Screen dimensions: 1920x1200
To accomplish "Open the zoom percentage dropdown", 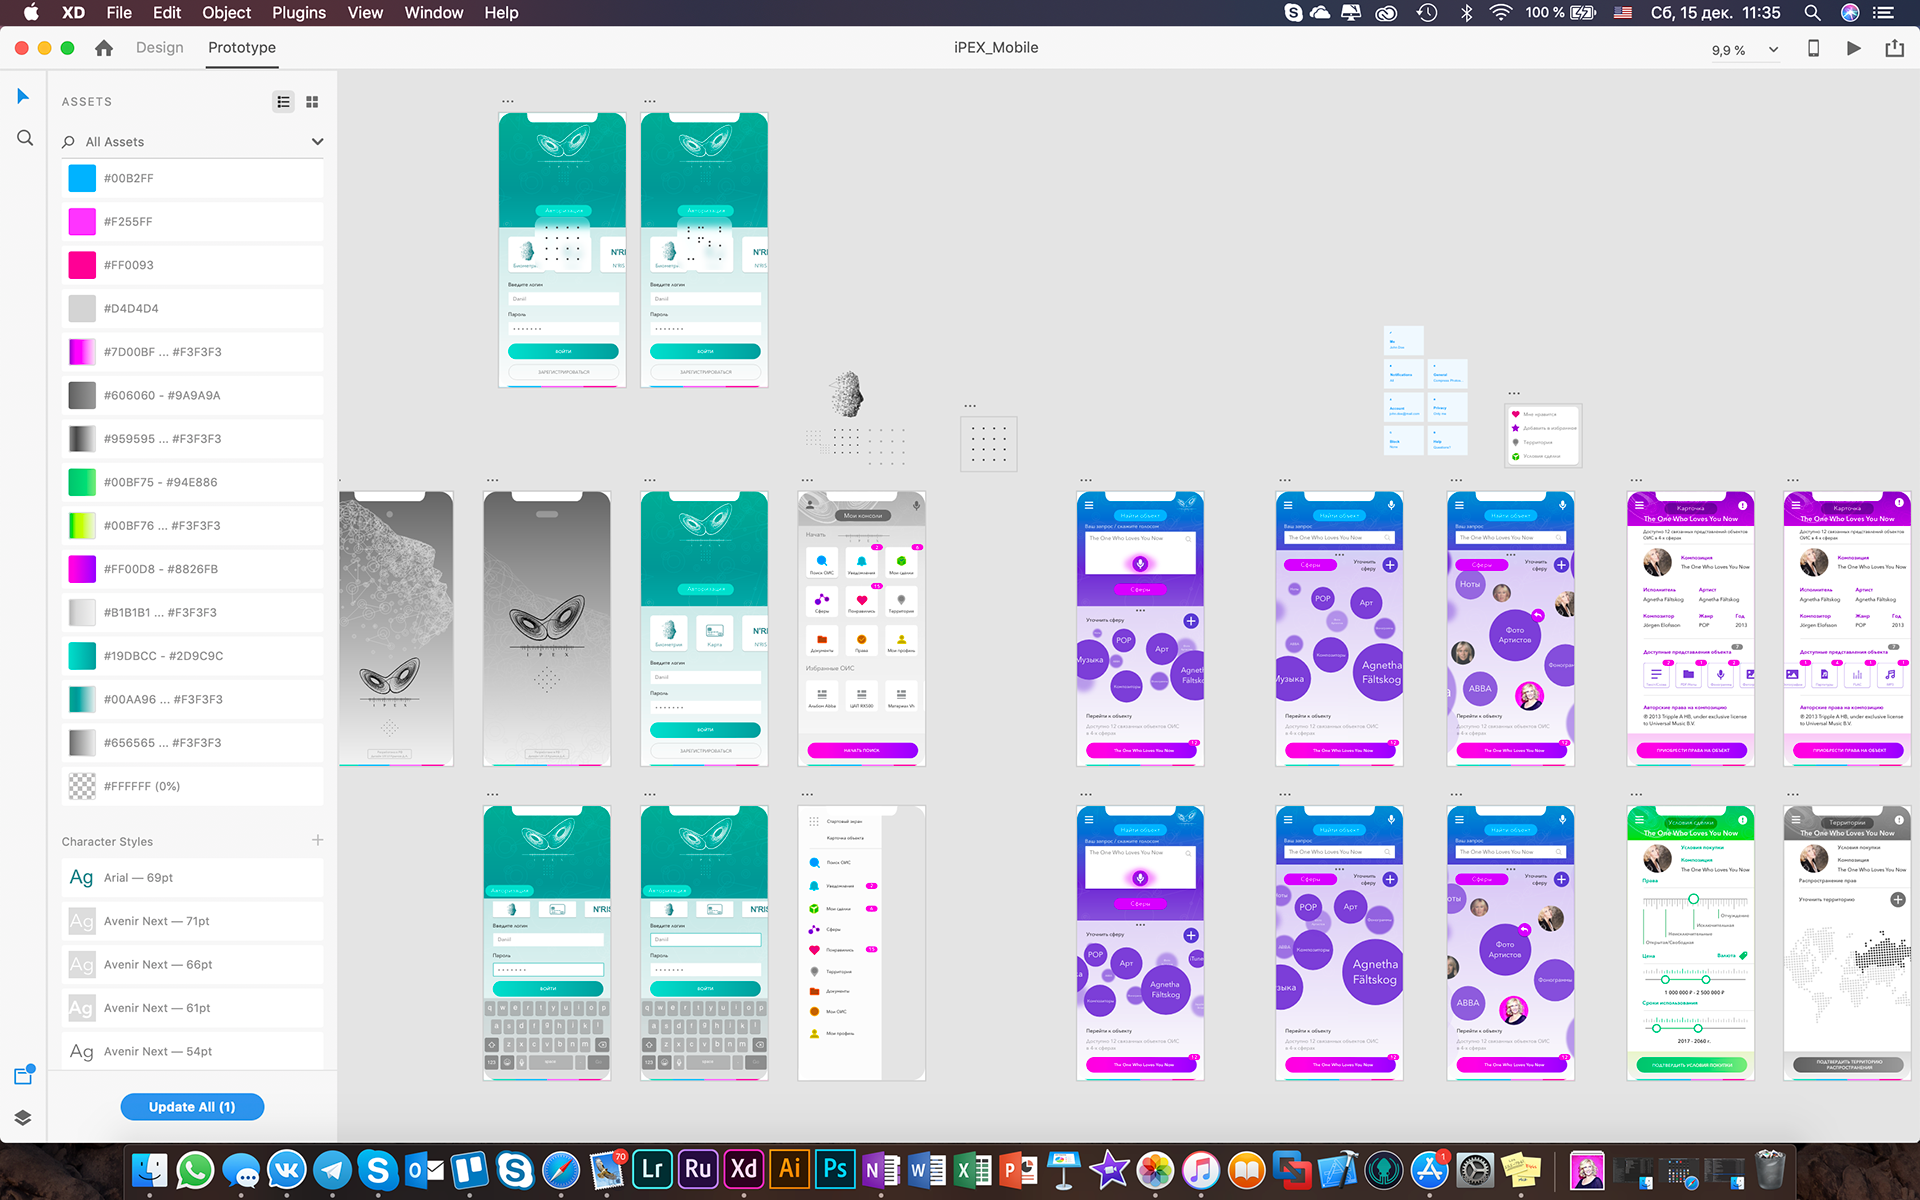I will coord(1774,49).
